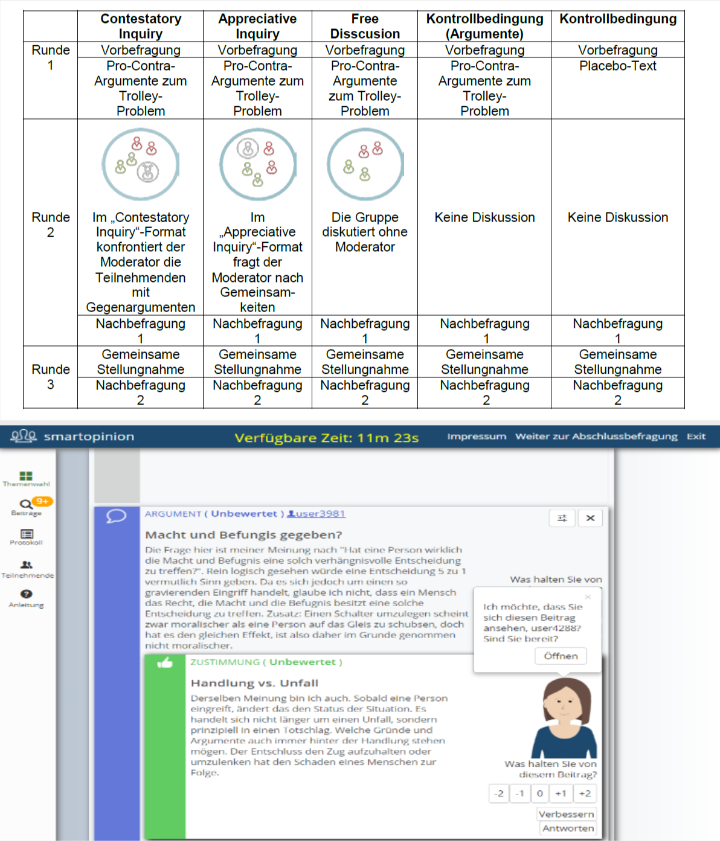Viewport: 720px width, 841px height.
Task: Close the argument panel with X
Action: 590,518
